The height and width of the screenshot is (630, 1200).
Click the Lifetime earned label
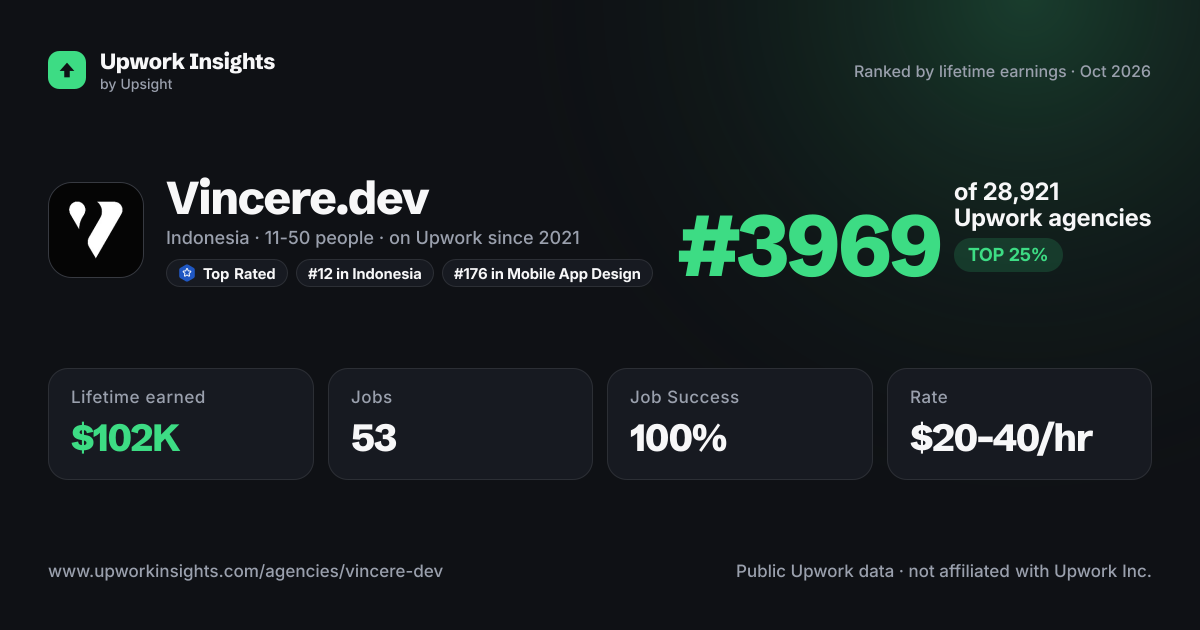(x=138, y=397)
